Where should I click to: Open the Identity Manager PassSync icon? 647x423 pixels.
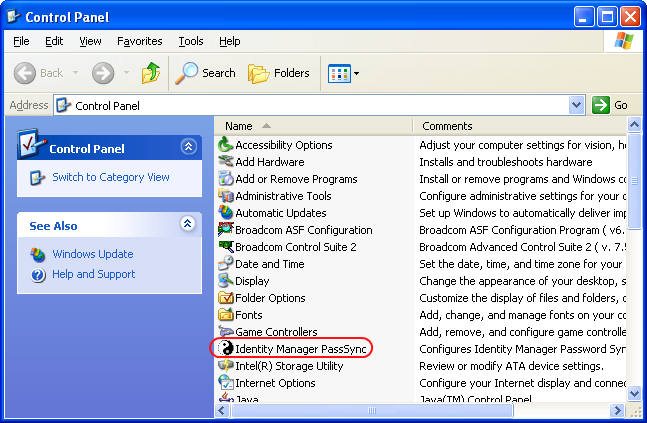[226, 348]
